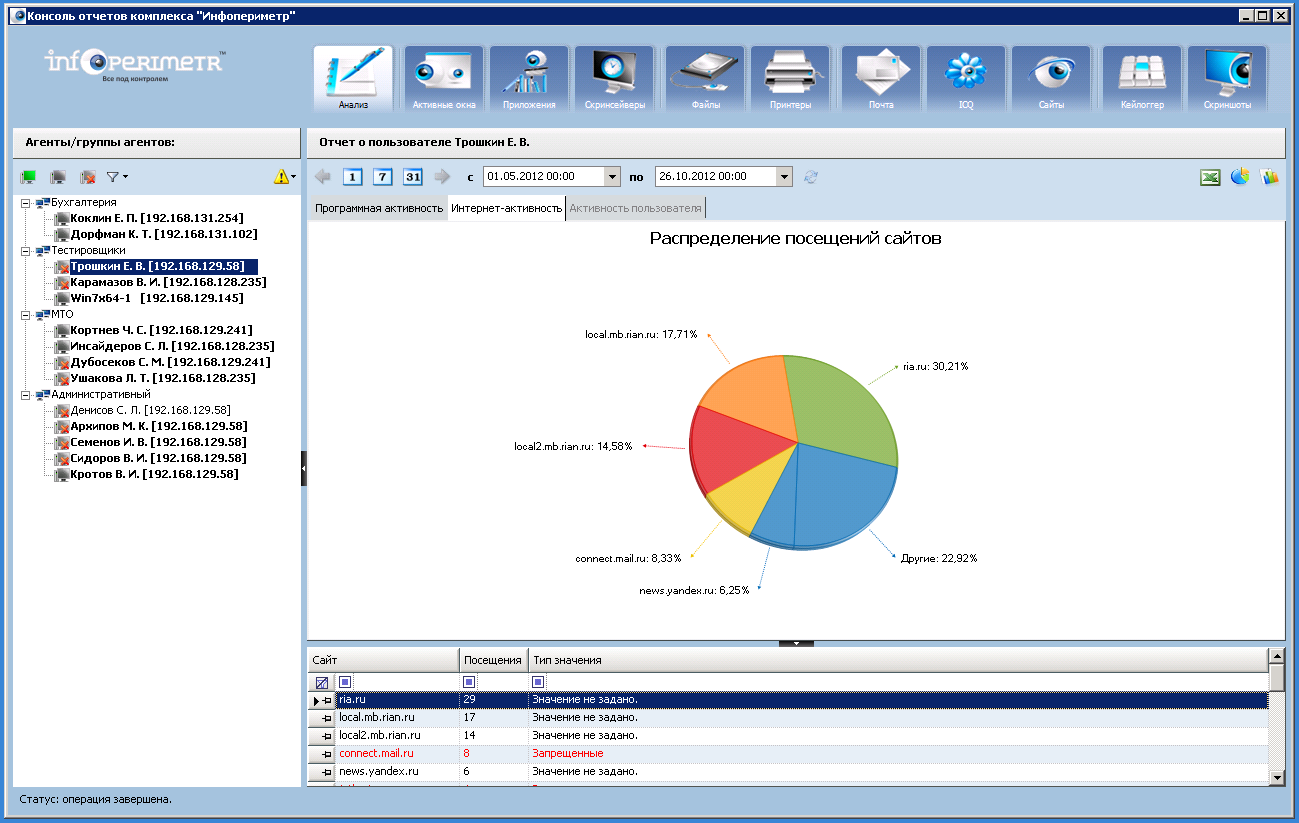The image size is (1299, 823).
Task: Open the Mail (Почта) section
Action: point(880,79)
